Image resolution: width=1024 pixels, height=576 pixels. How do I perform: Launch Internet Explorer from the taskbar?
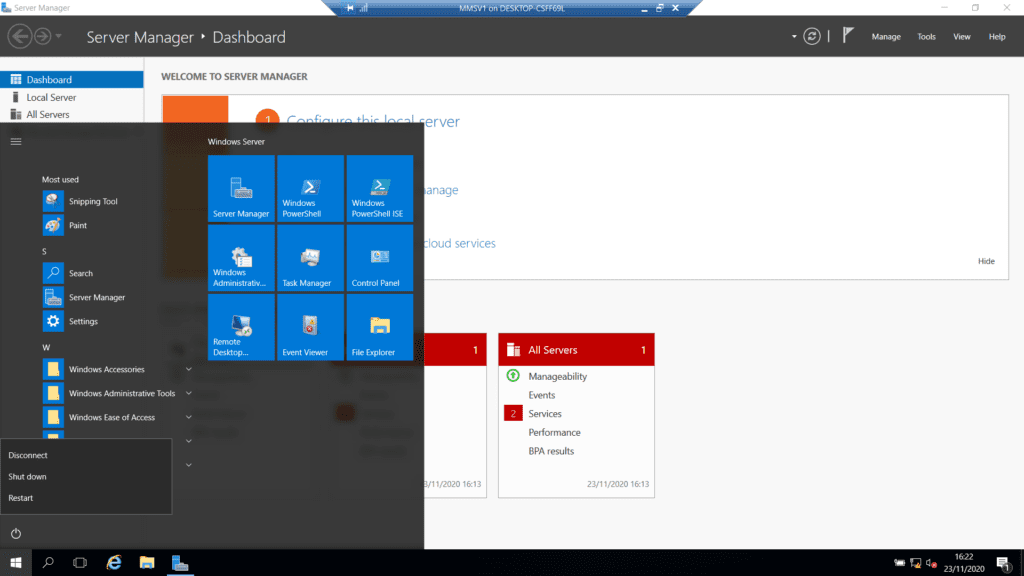114,562
